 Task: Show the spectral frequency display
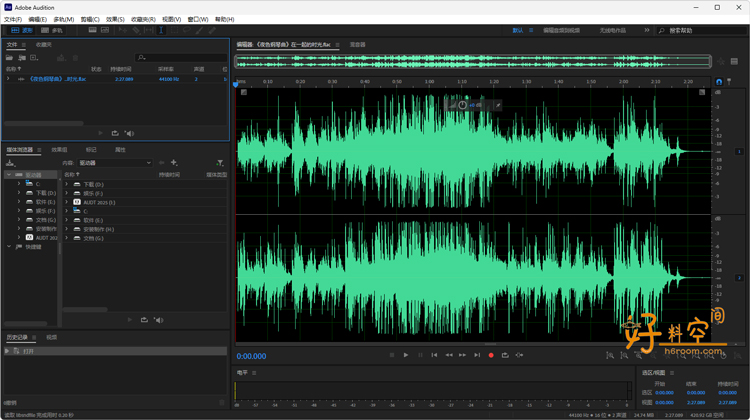coord(92,30)
